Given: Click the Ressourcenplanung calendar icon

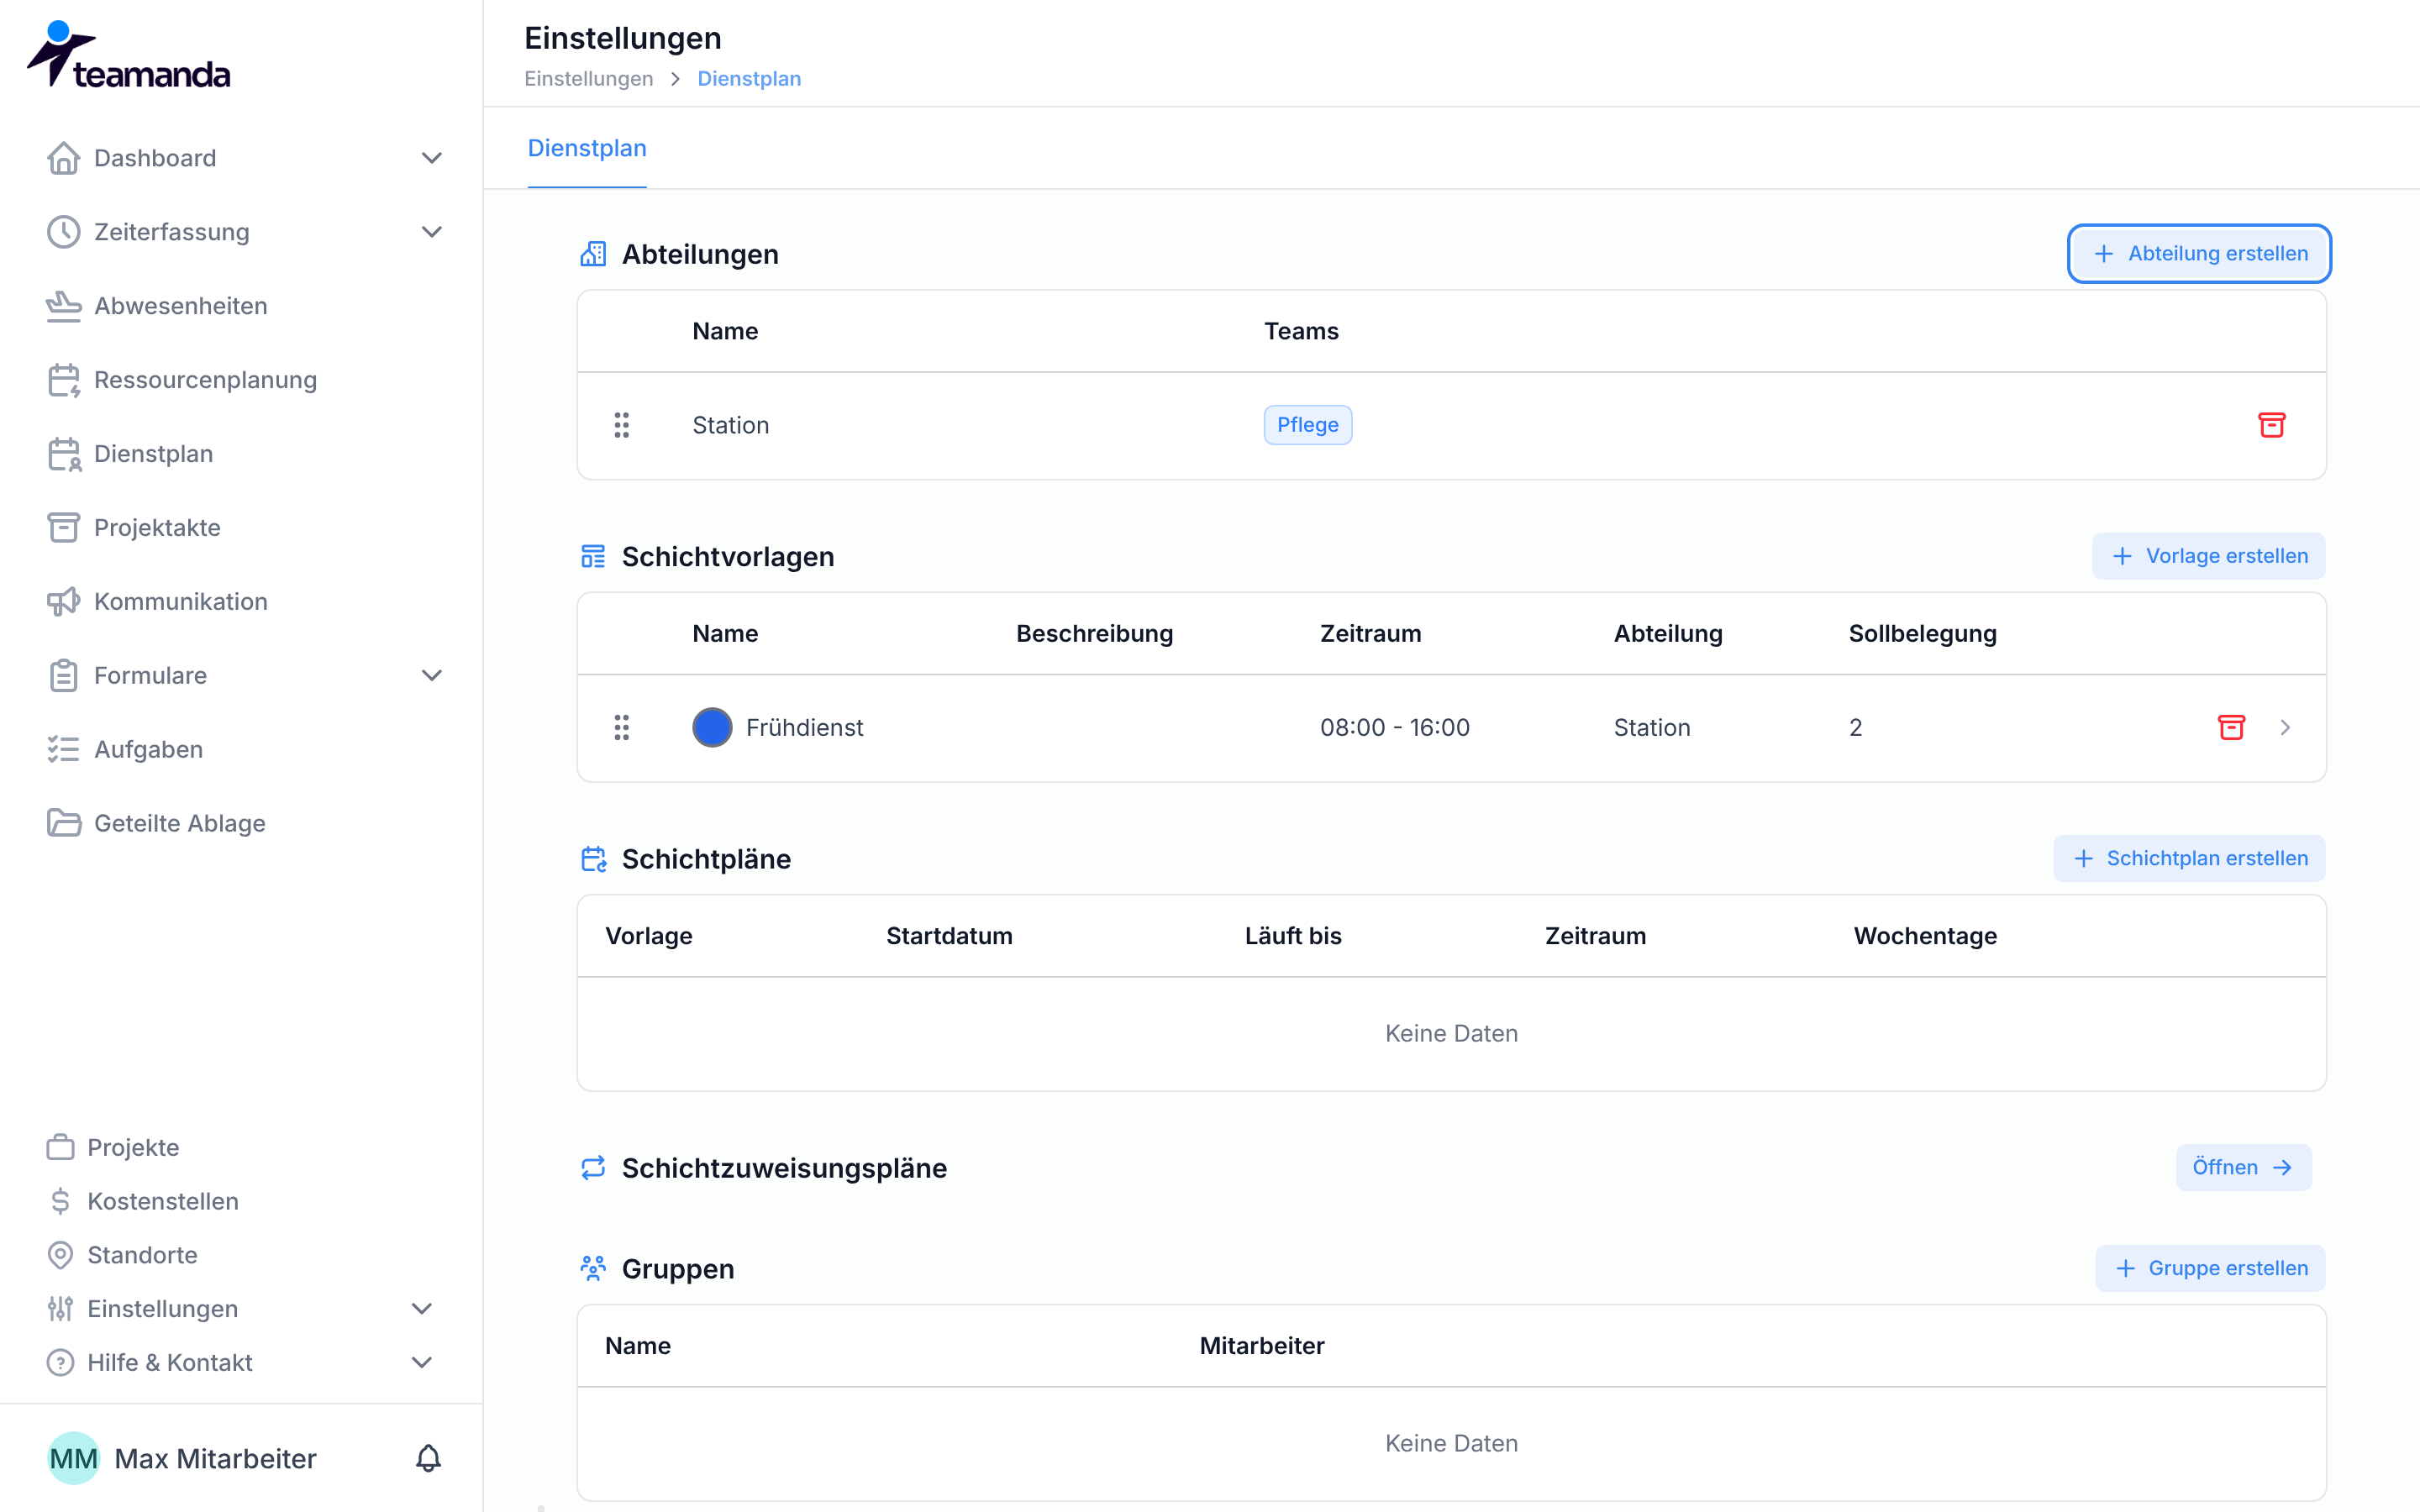Looking at the screenshot, I should click(63, 380).
